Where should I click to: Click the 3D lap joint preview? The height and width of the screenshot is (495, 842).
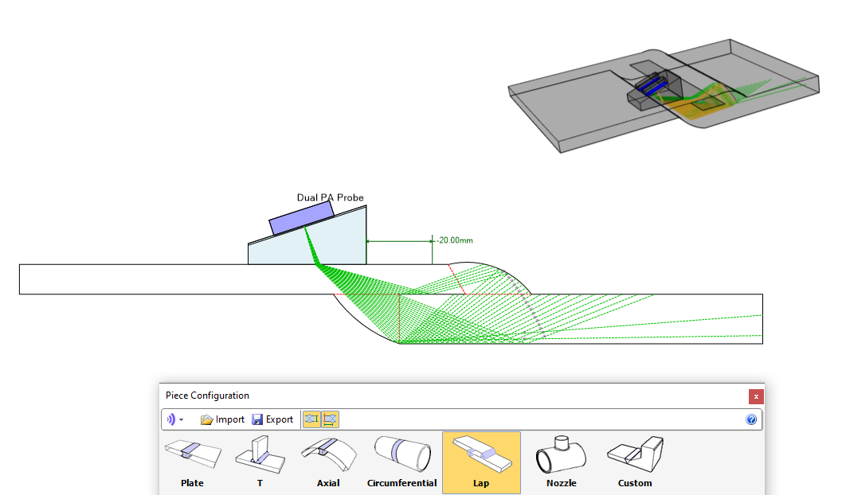(664, 96)
